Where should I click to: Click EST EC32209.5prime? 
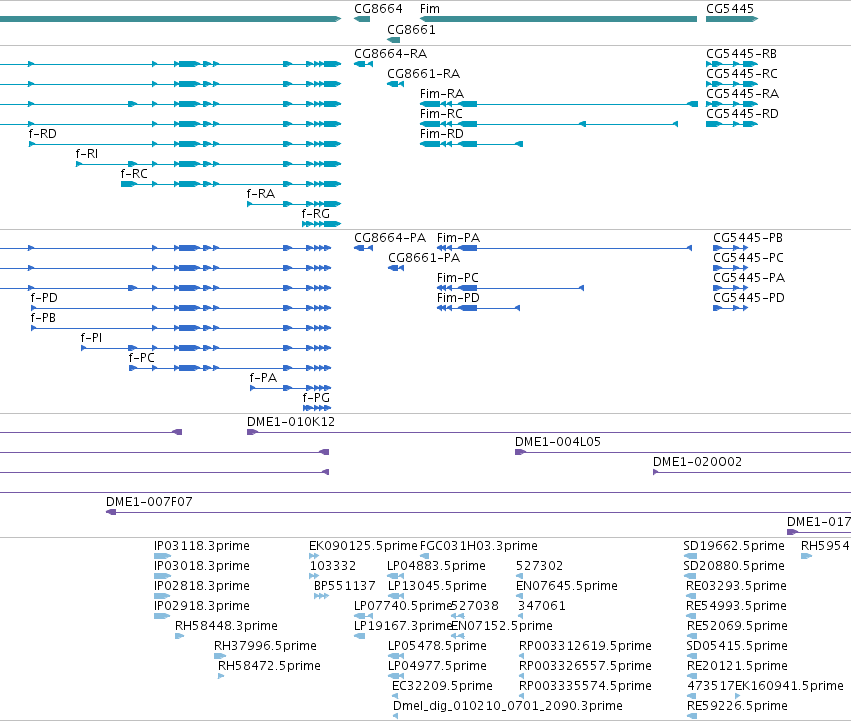tap(442, 687)
